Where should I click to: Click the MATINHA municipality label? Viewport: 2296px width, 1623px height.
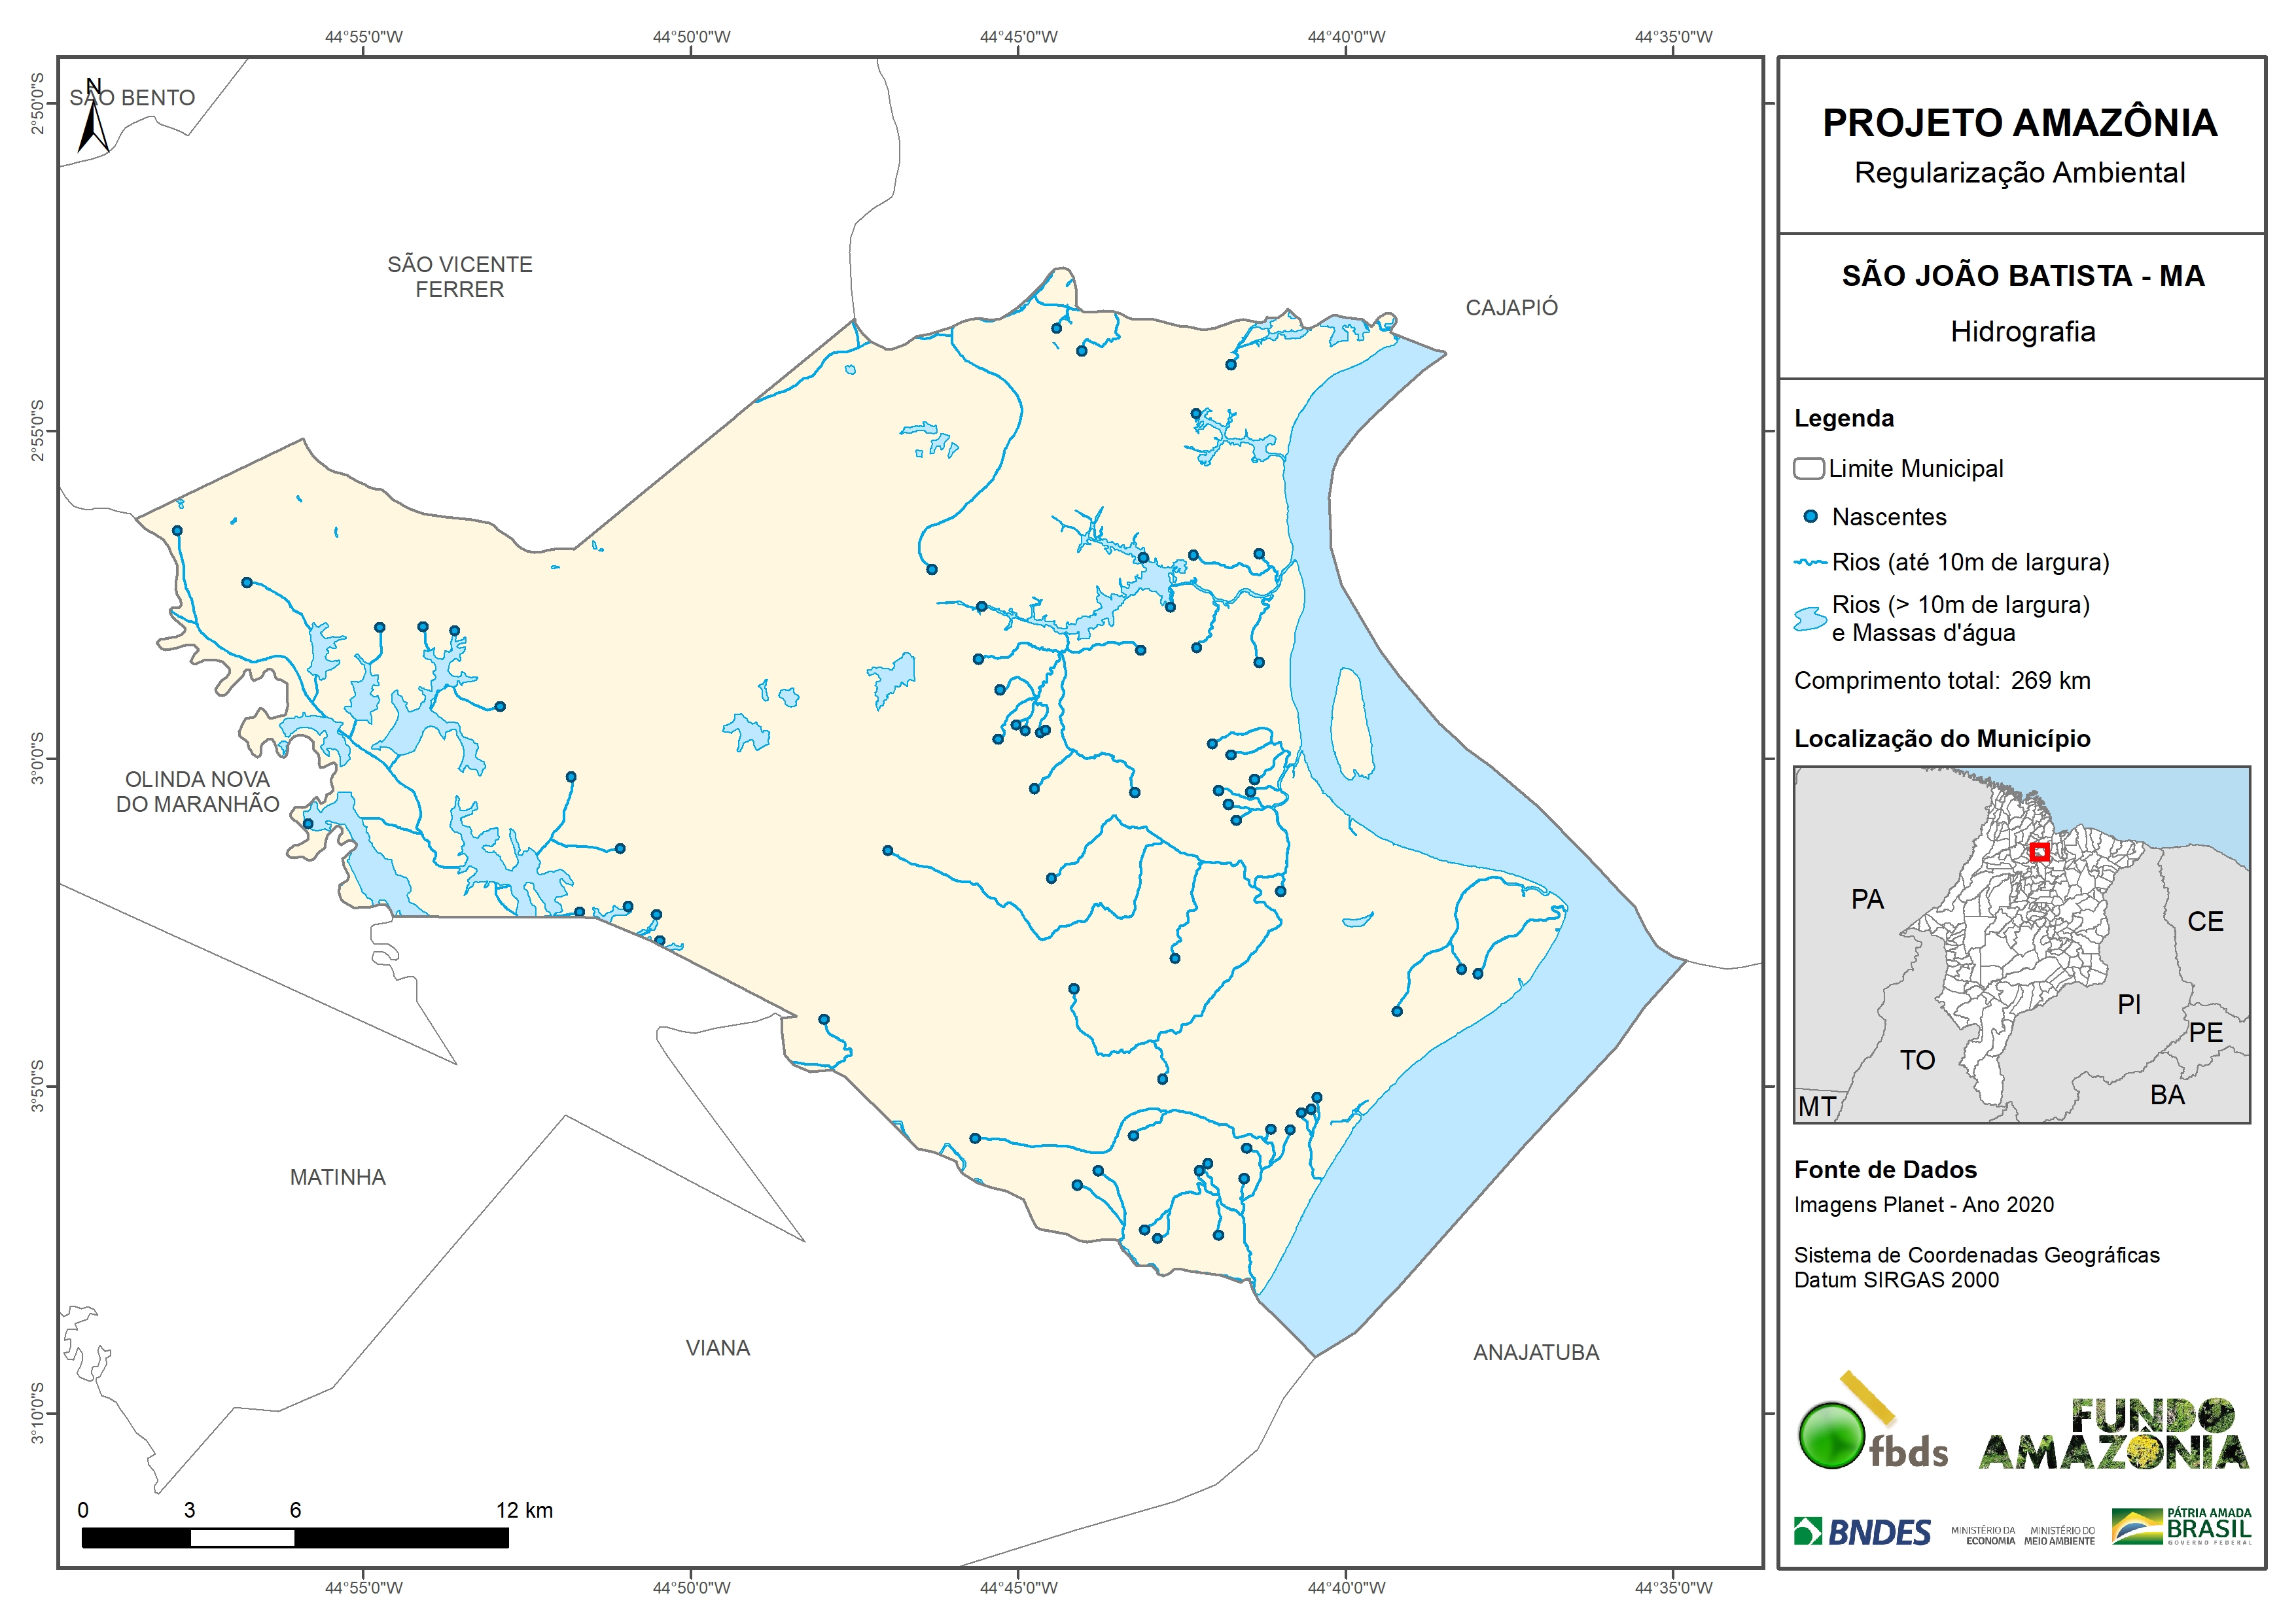338,1178
